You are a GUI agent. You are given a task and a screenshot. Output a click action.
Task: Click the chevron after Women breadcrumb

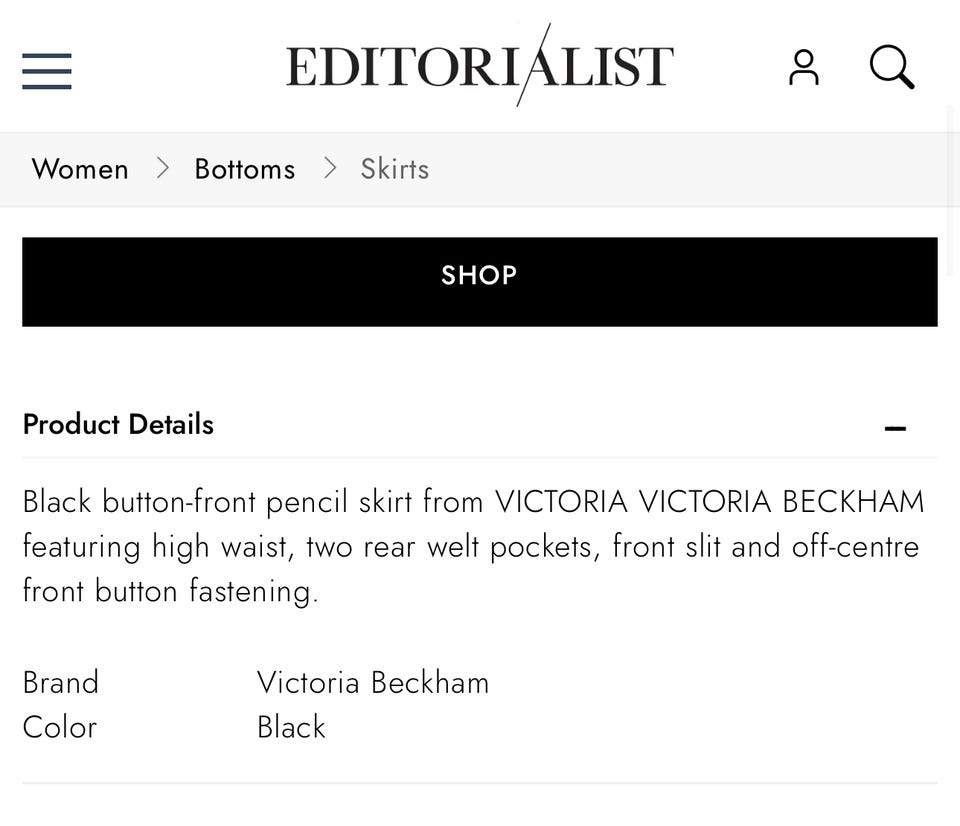[163, 169]
